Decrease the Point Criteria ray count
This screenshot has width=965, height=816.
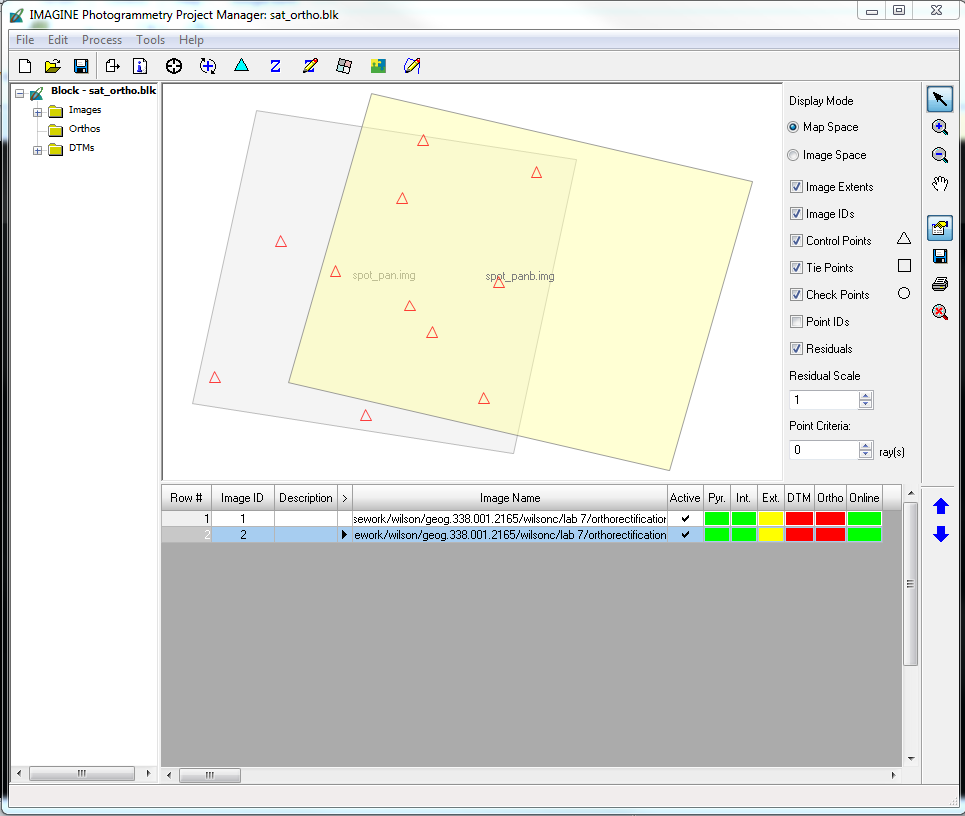(x=865, y=454)
